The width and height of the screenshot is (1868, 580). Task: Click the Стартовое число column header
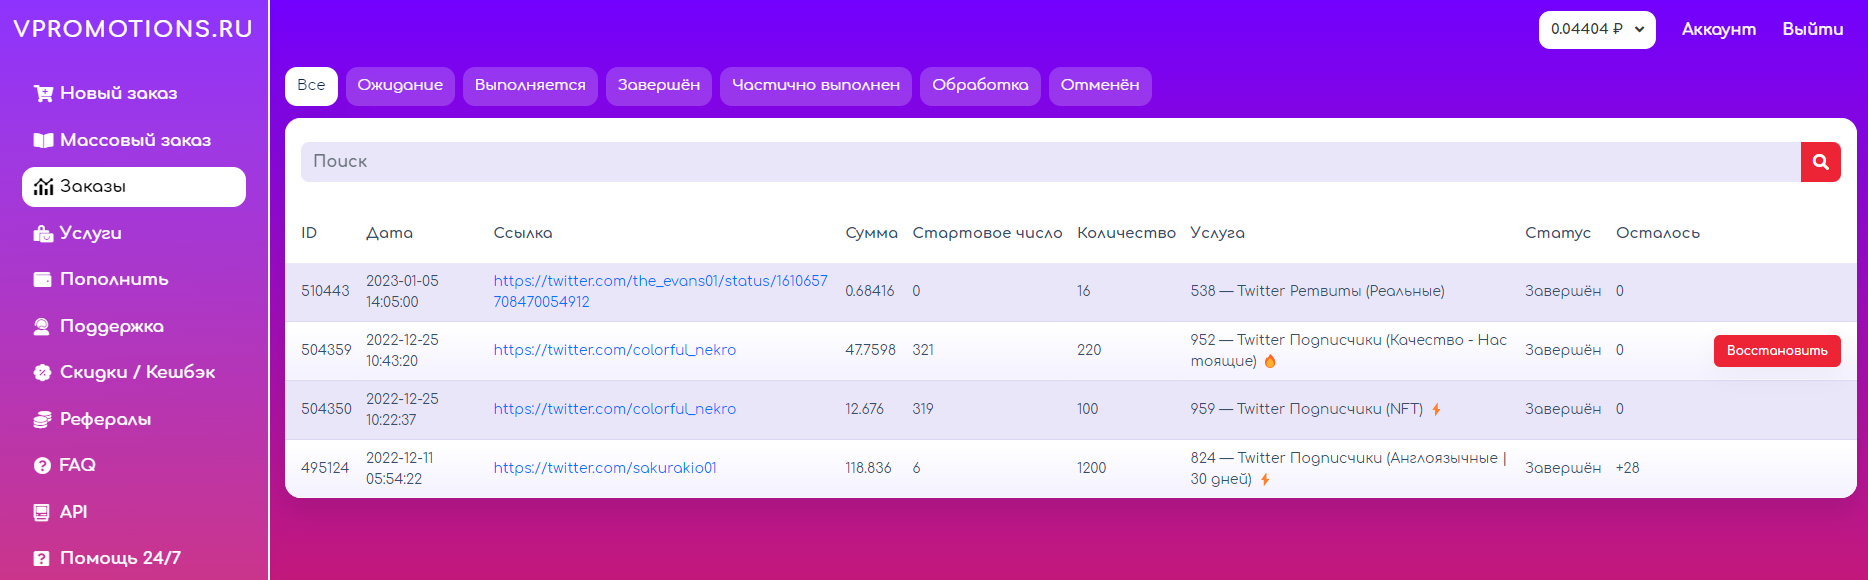(x=987, y=233)
